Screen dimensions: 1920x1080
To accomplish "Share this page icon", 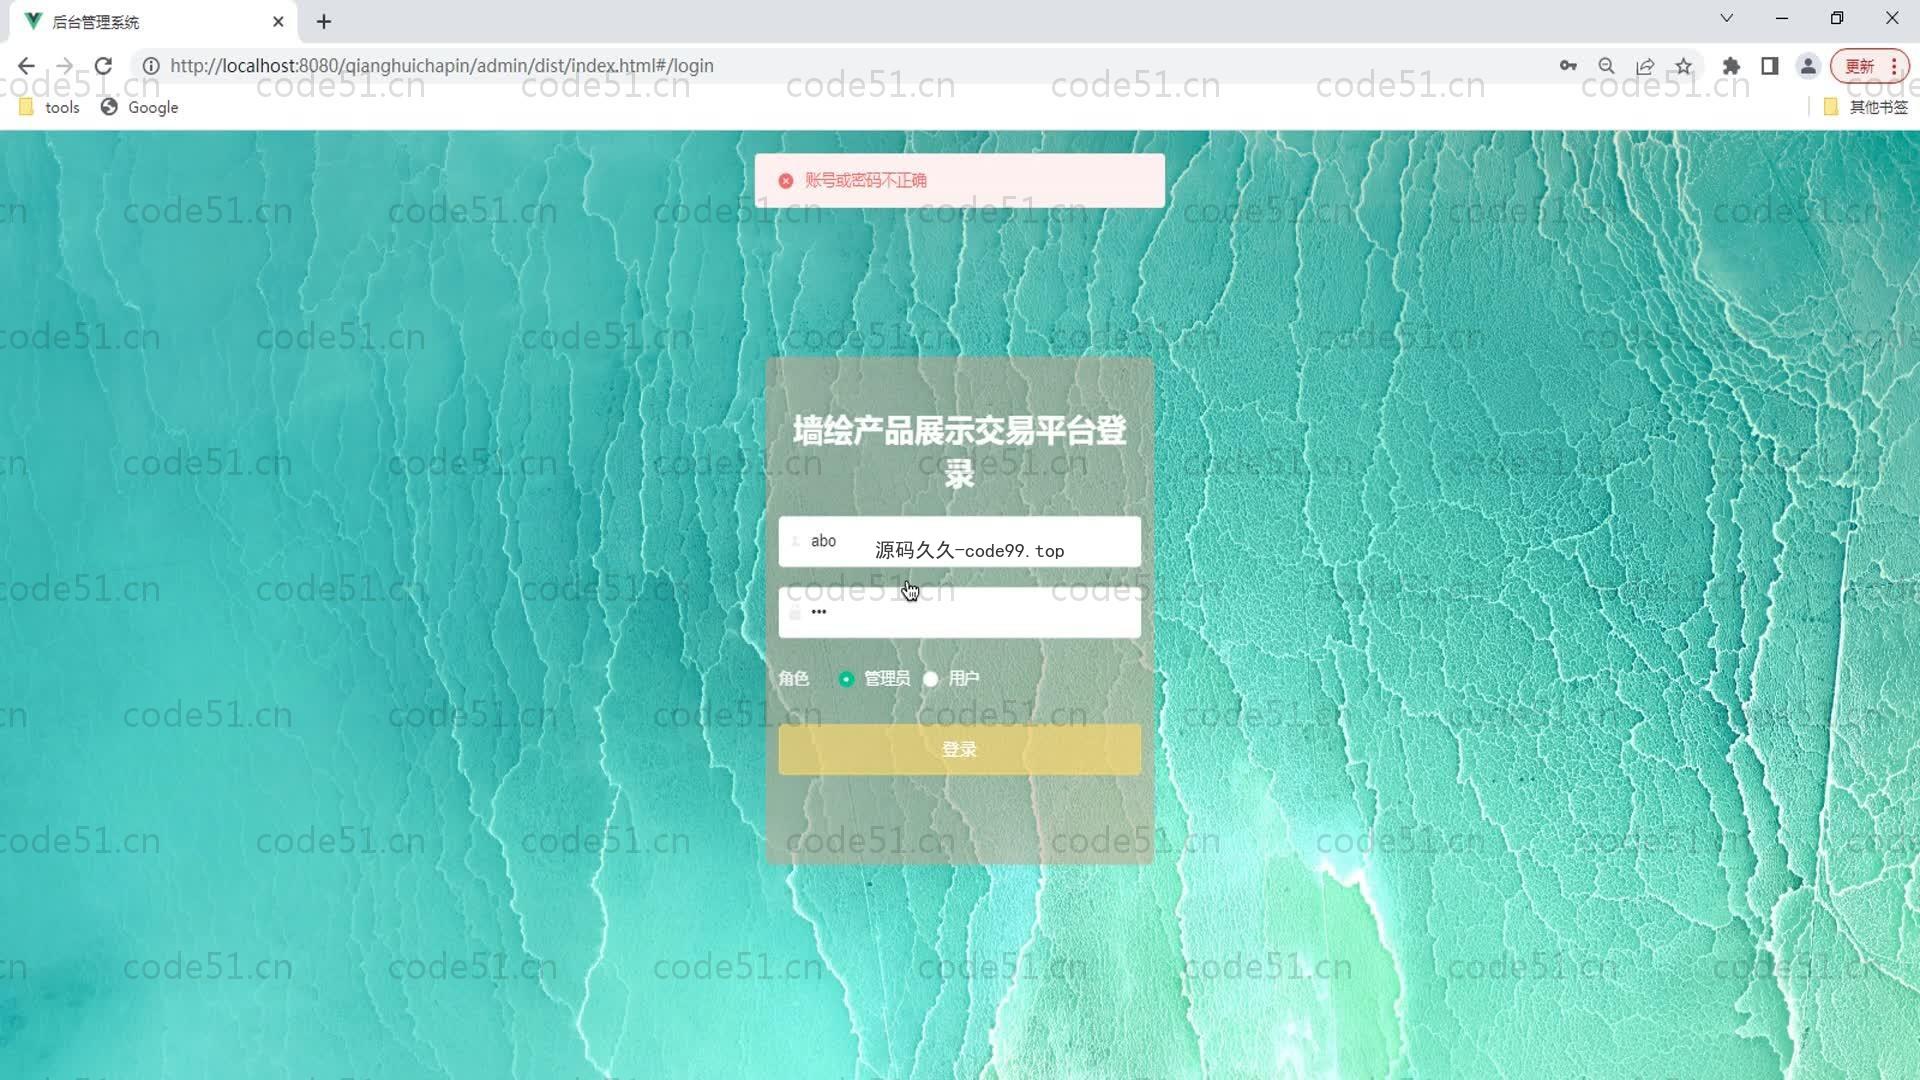I will [1645, 66].
